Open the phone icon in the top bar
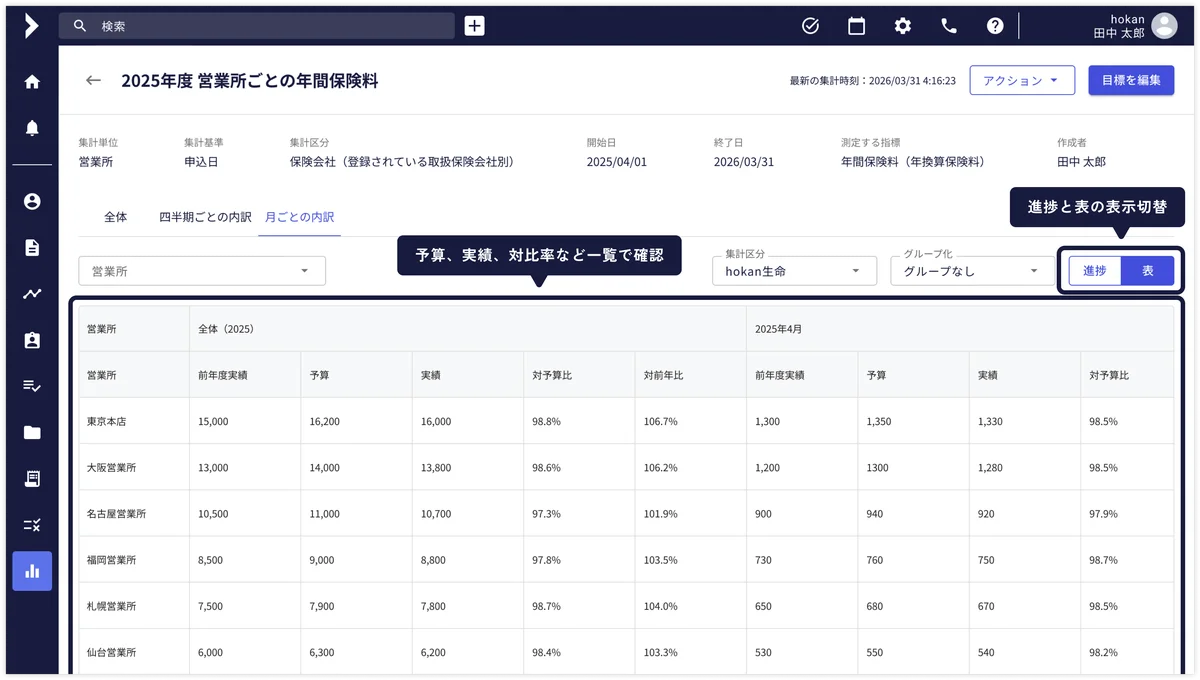The height and width of the screenshot is (680, 1200). coord(948,26)
